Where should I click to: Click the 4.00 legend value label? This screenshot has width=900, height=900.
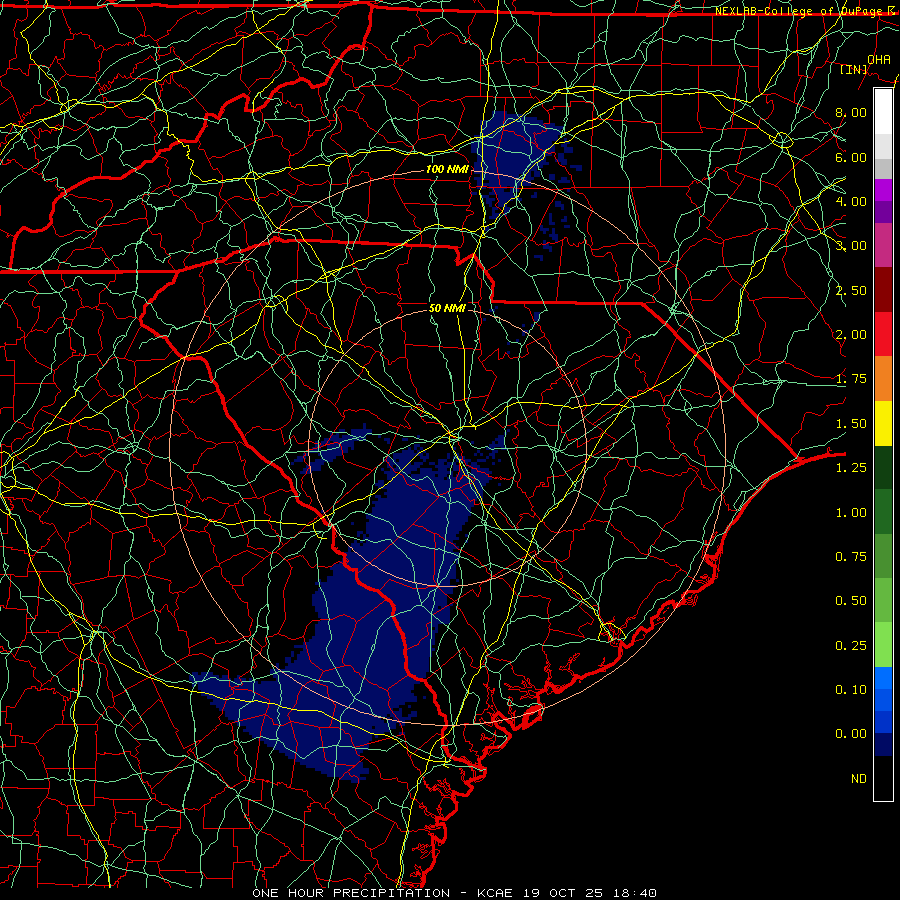click(851, 201)
